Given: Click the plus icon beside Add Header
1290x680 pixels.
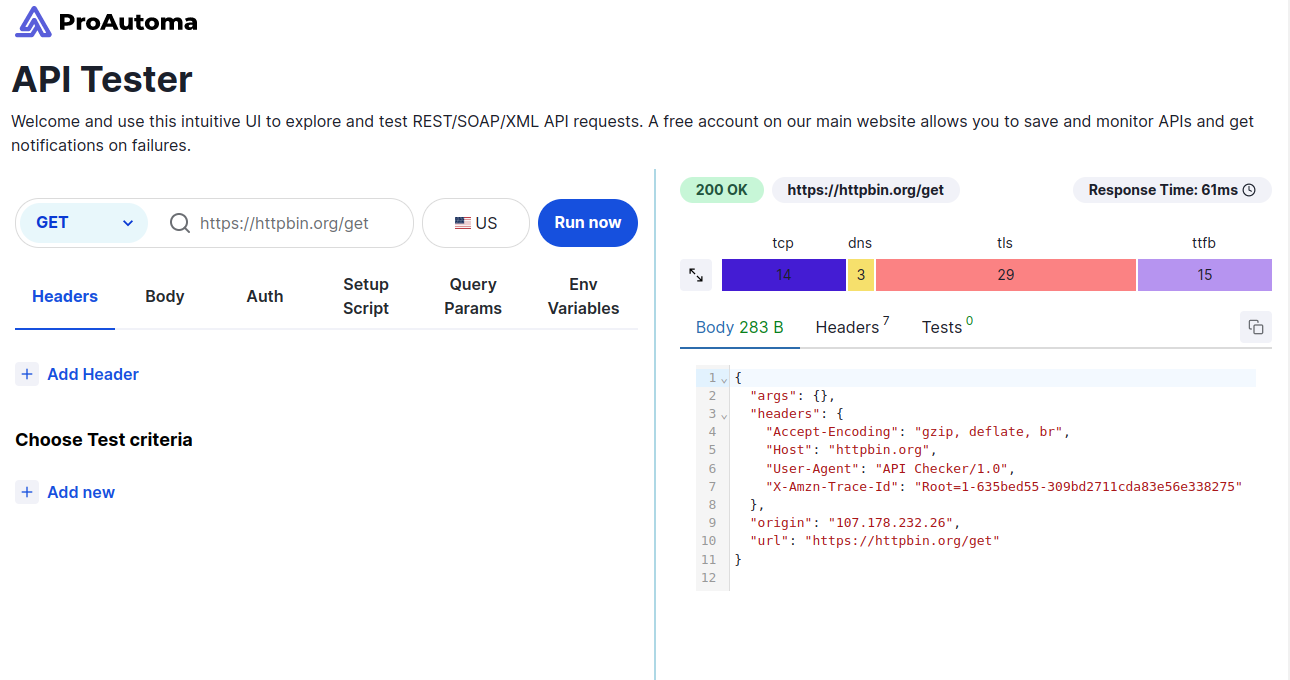Looking at the screenshot, I should (x=27, y=373).
